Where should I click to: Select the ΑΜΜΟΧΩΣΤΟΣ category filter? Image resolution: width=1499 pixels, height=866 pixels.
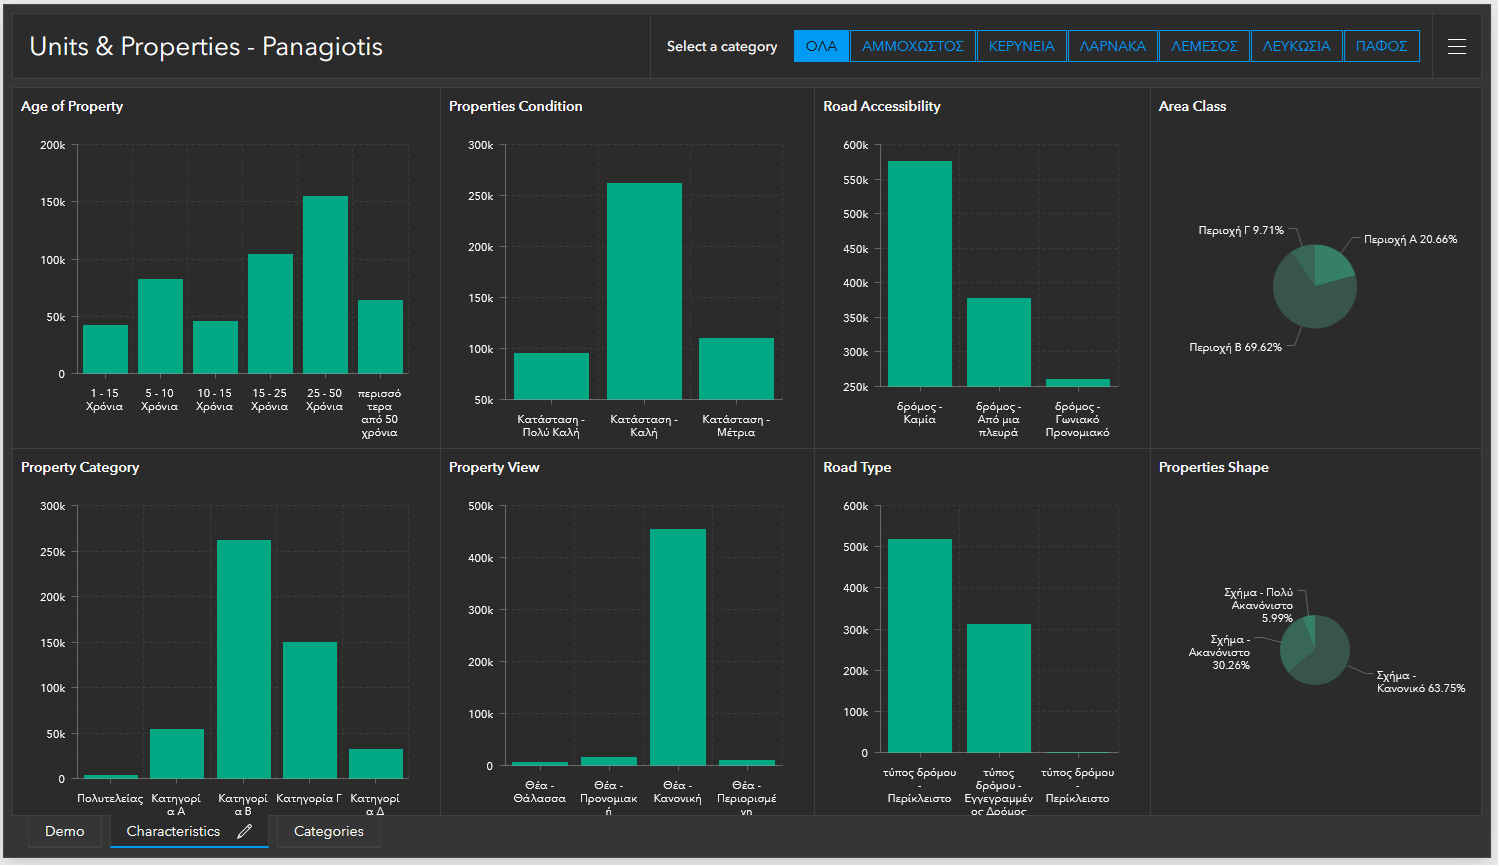912,45
